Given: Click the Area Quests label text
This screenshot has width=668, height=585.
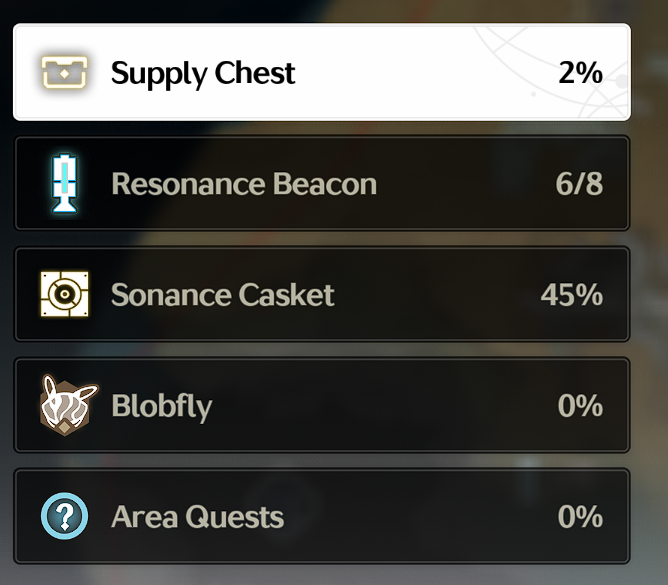Looking at the screenshot, I should pyautogui.click(x=197, y=517).
